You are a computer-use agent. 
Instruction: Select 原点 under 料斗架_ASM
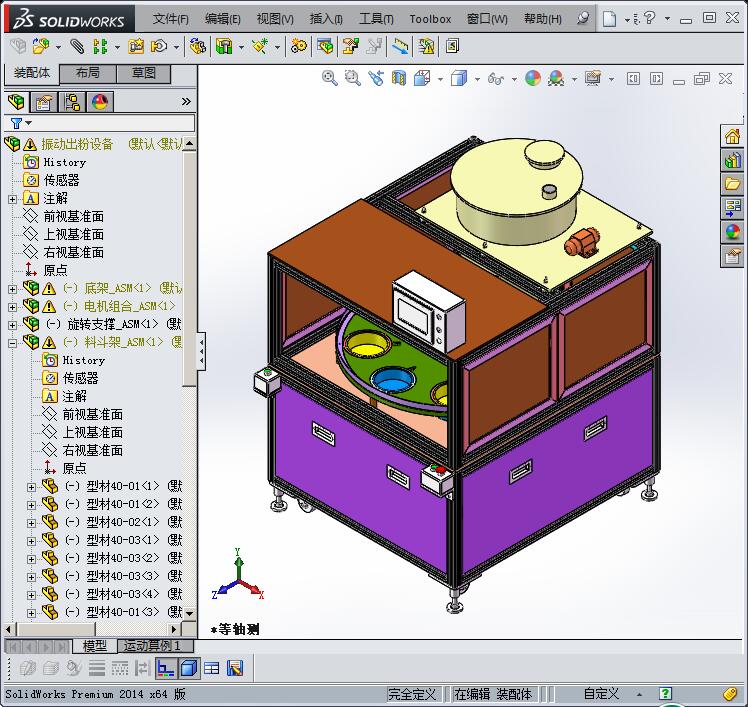coord(74,468)
